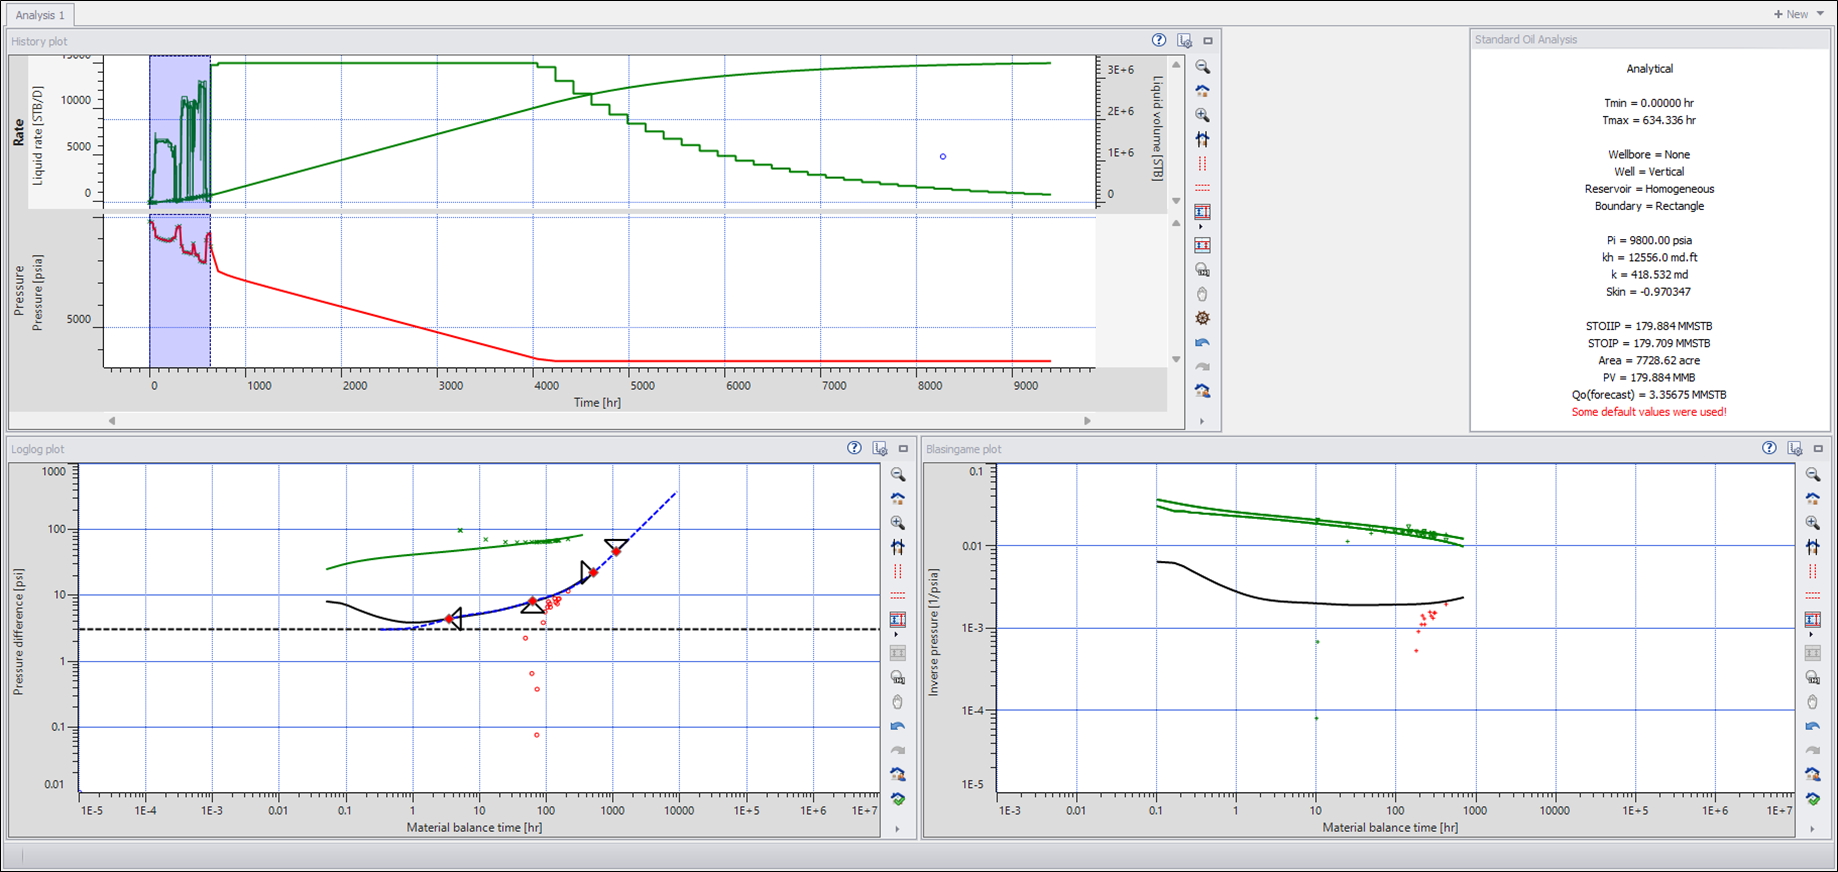The image size is (1838, 872).
Task: Open Blasingame plot settings icon
Action: coord(1795,448)
